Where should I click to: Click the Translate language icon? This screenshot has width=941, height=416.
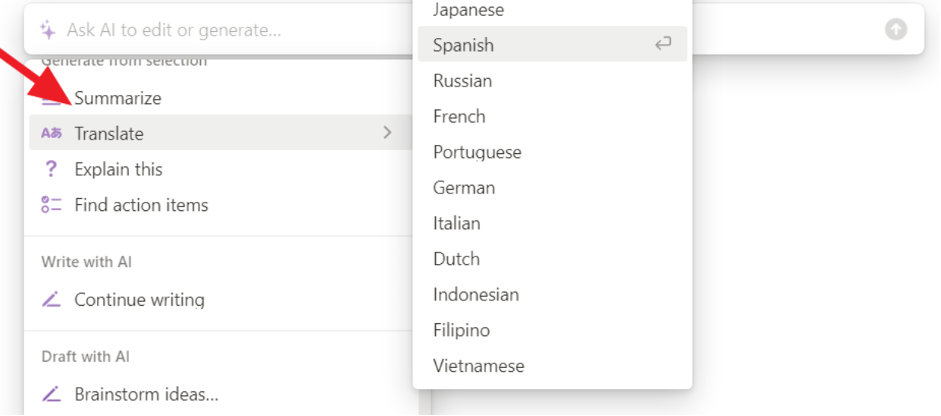point(51,133)
